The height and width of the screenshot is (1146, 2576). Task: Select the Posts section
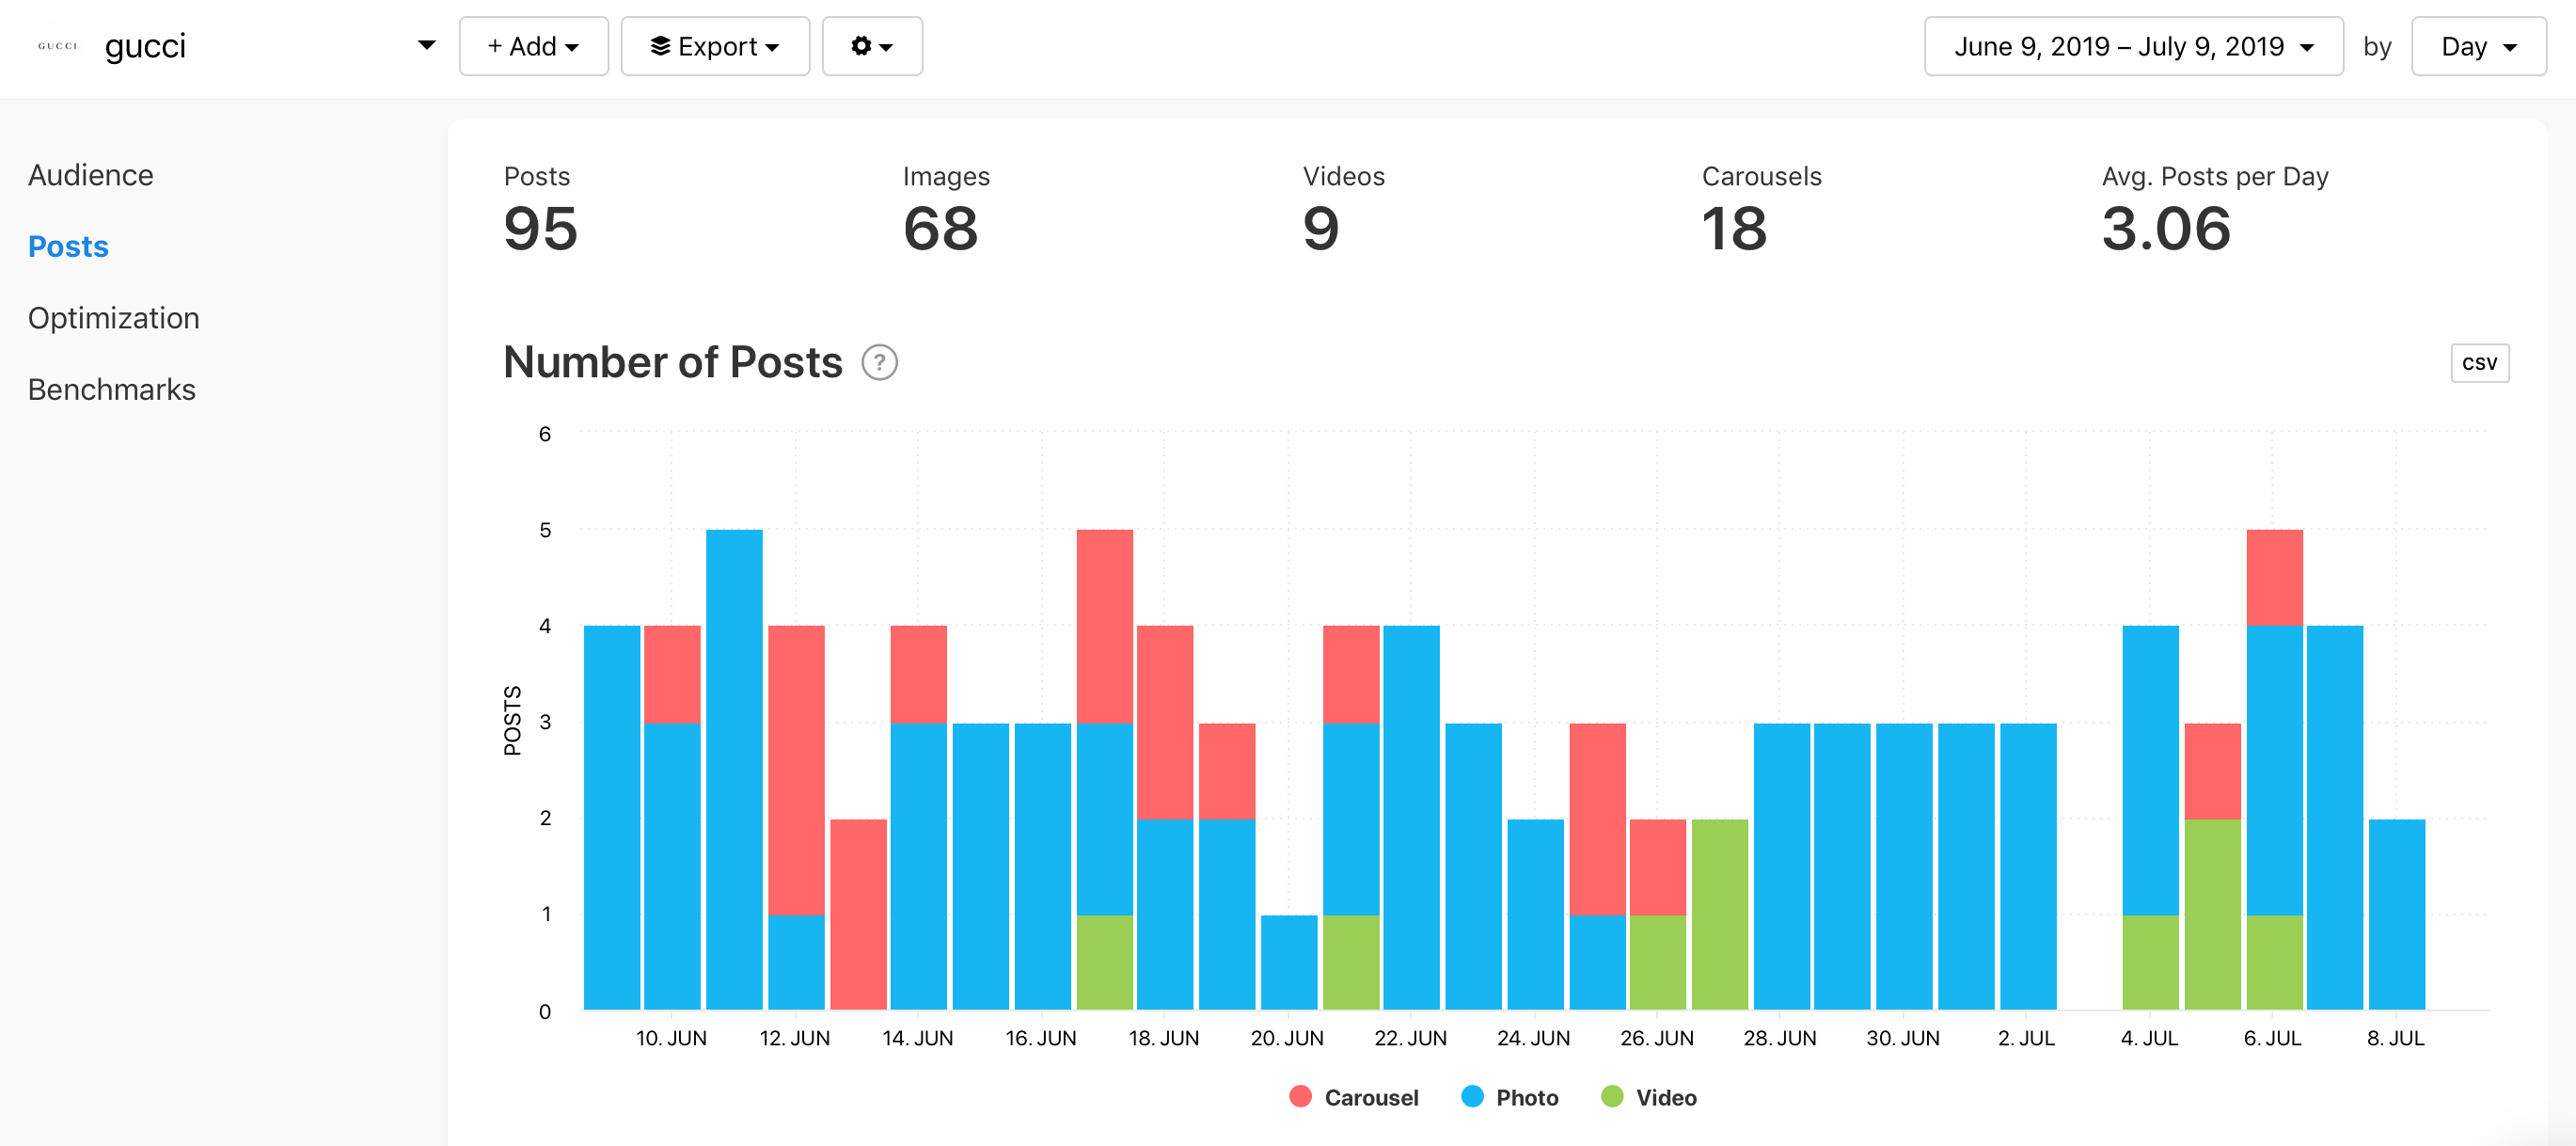pos(68,246)
